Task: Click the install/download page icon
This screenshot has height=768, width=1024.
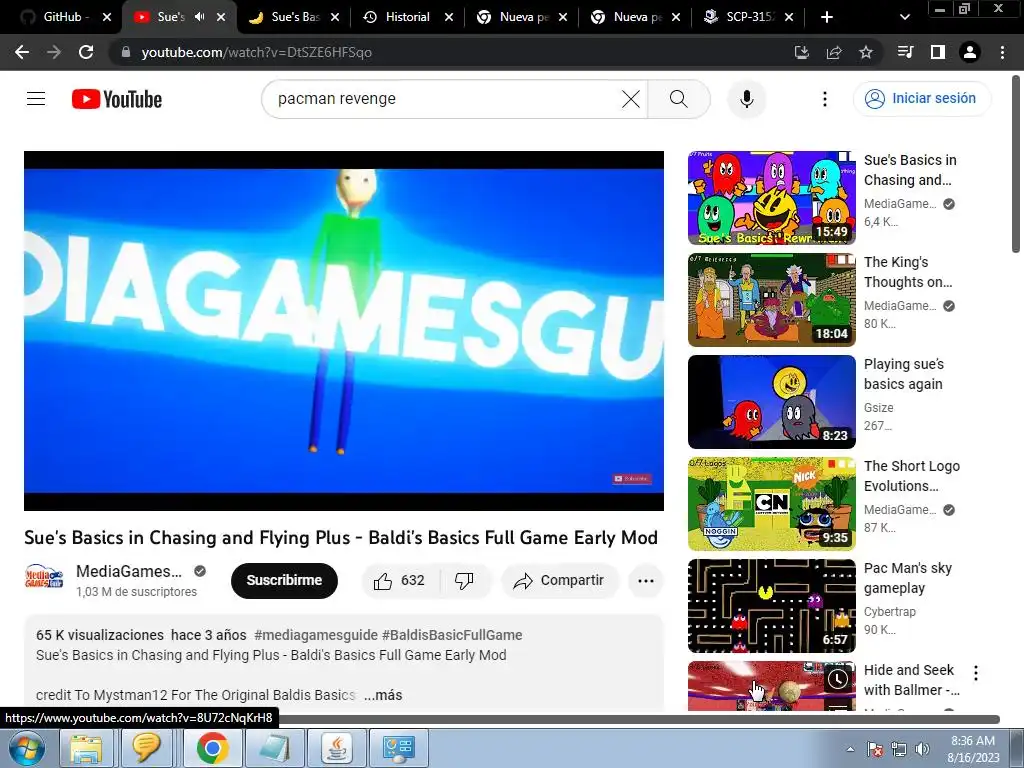Action: [802, 52]
